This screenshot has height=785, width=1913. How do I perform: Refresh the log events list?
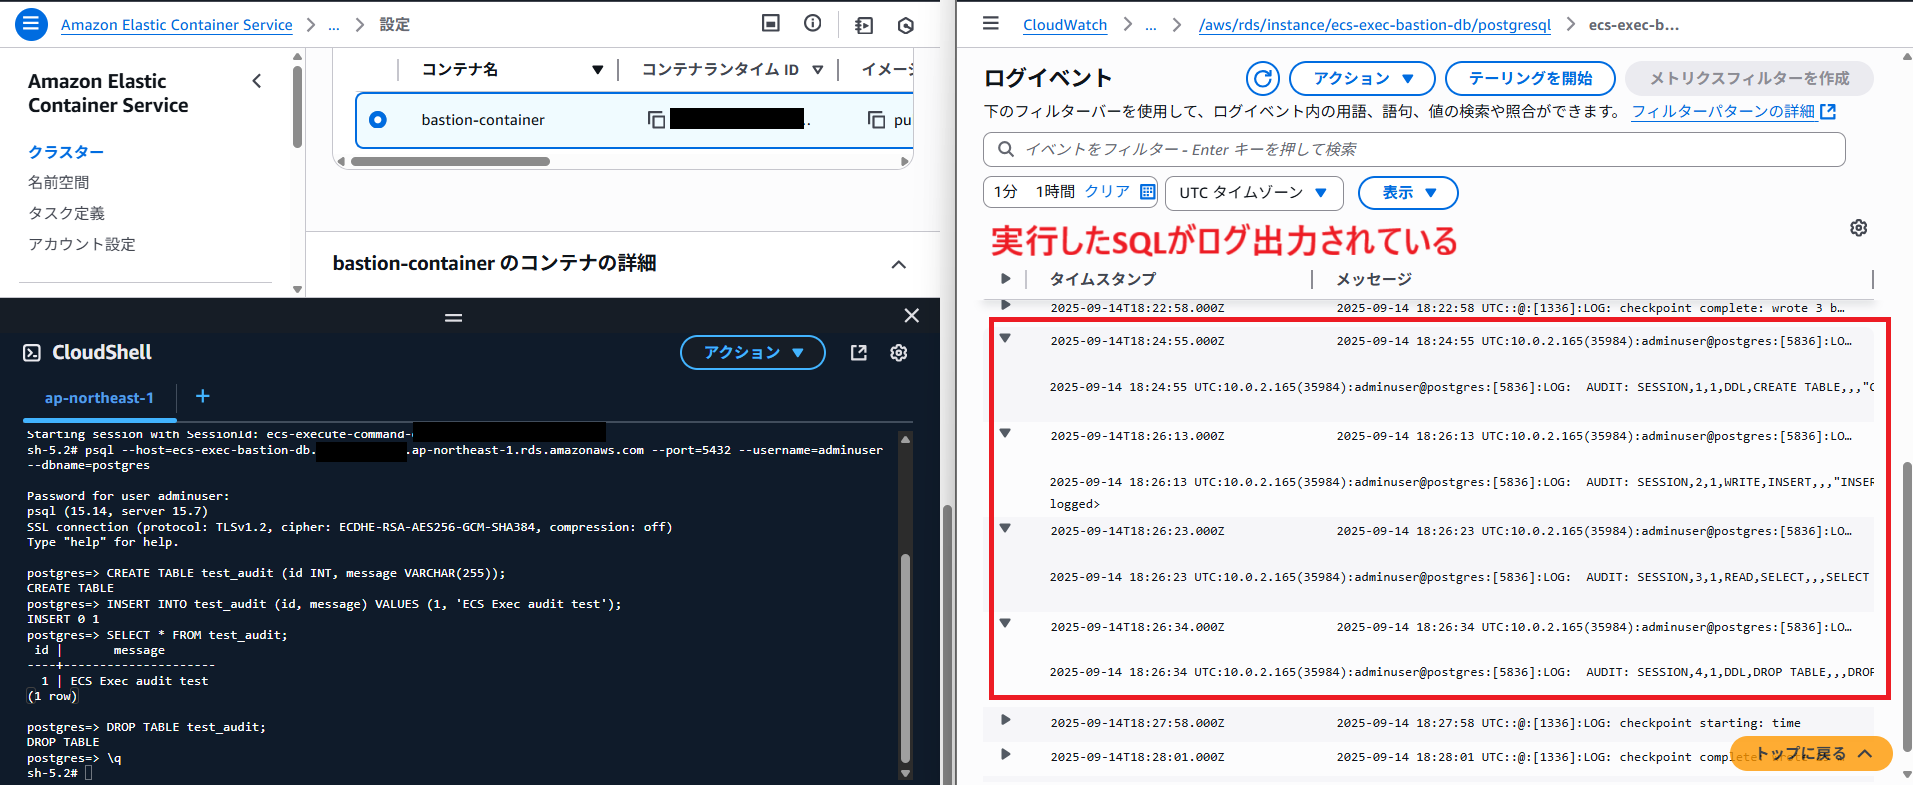pos(1263,78)
